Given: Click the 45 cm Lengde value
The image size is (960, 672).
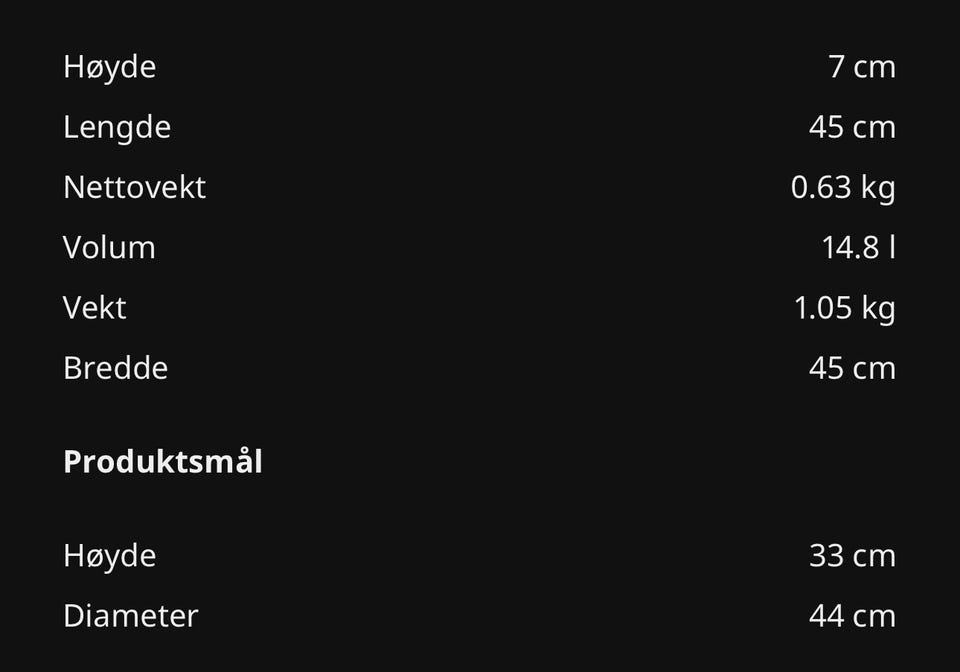Looking at the screenshot, I should (x=851, y=128).
